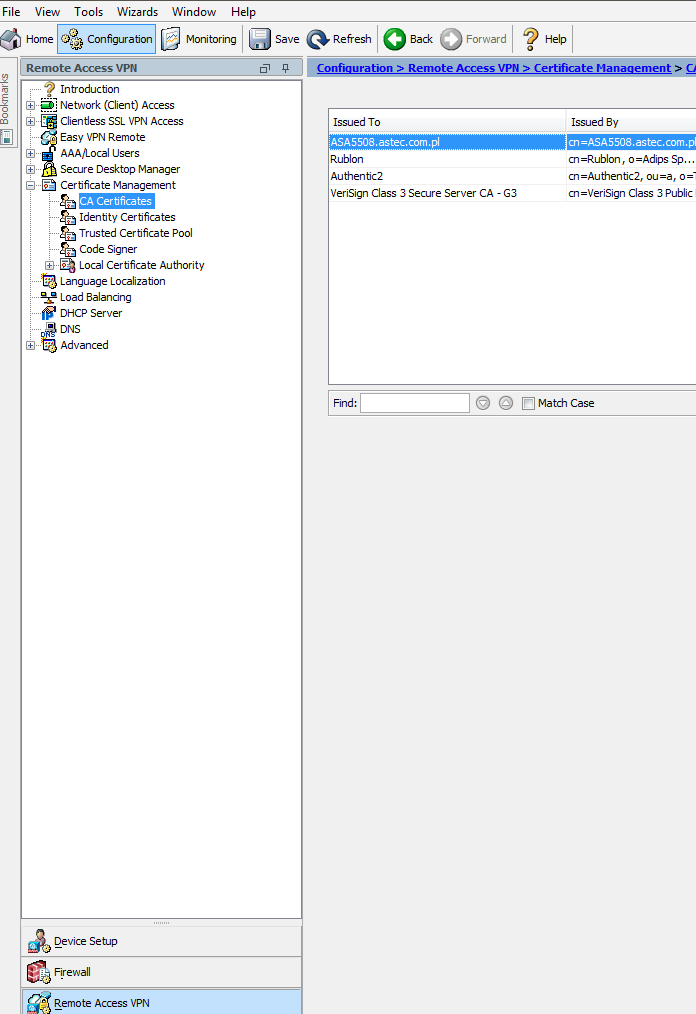Expand the Network (Client) Access node
Screen dimensions: 696x1014
(x=31, y=105)
